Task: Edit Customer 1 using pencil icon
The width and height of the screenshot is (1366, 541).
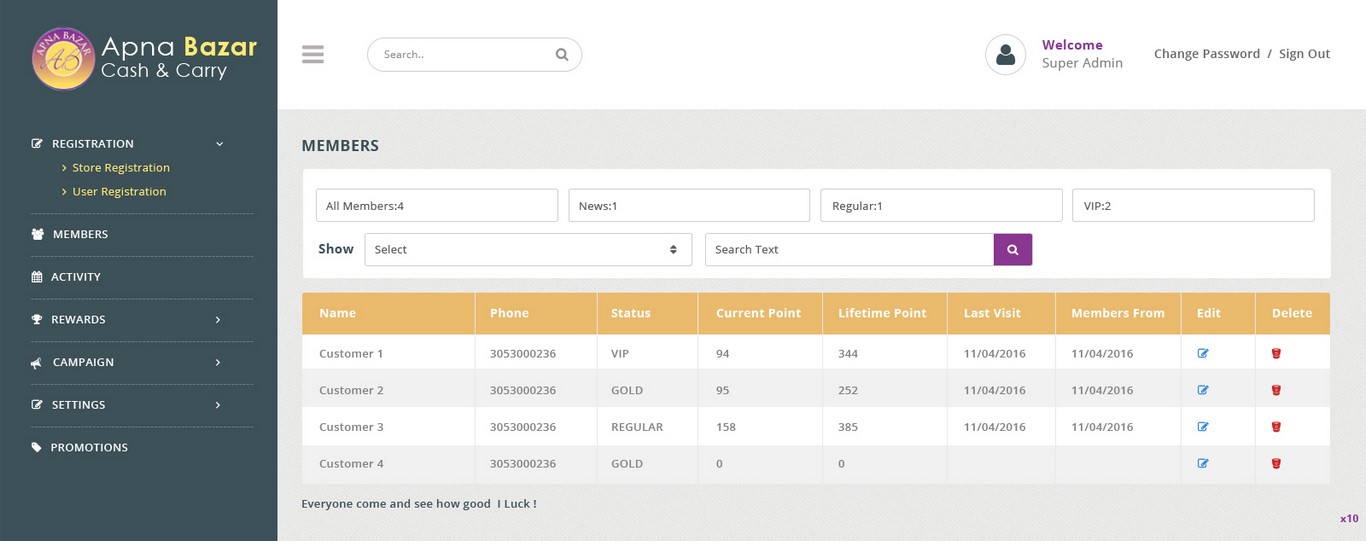Action: click(1203, 353)
